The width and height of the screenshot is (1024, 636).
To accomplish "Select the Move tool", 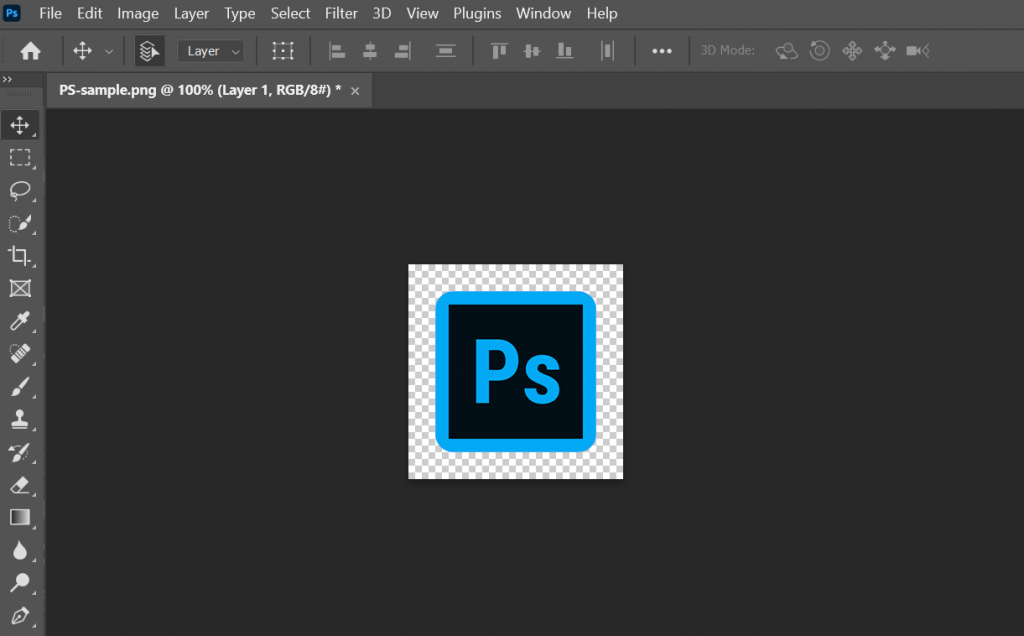I will [21, 125].
